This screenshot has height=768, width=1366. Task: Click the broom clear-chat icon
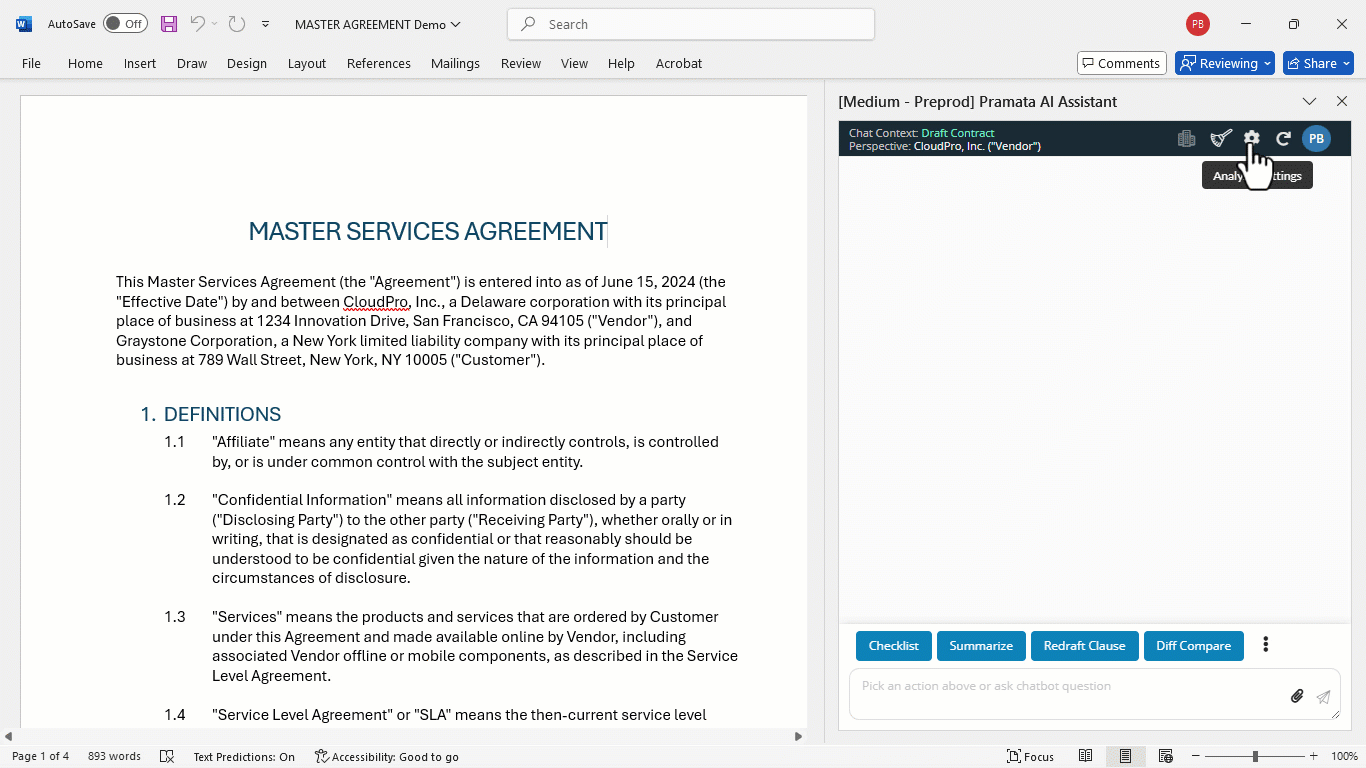pos(1220,138)
